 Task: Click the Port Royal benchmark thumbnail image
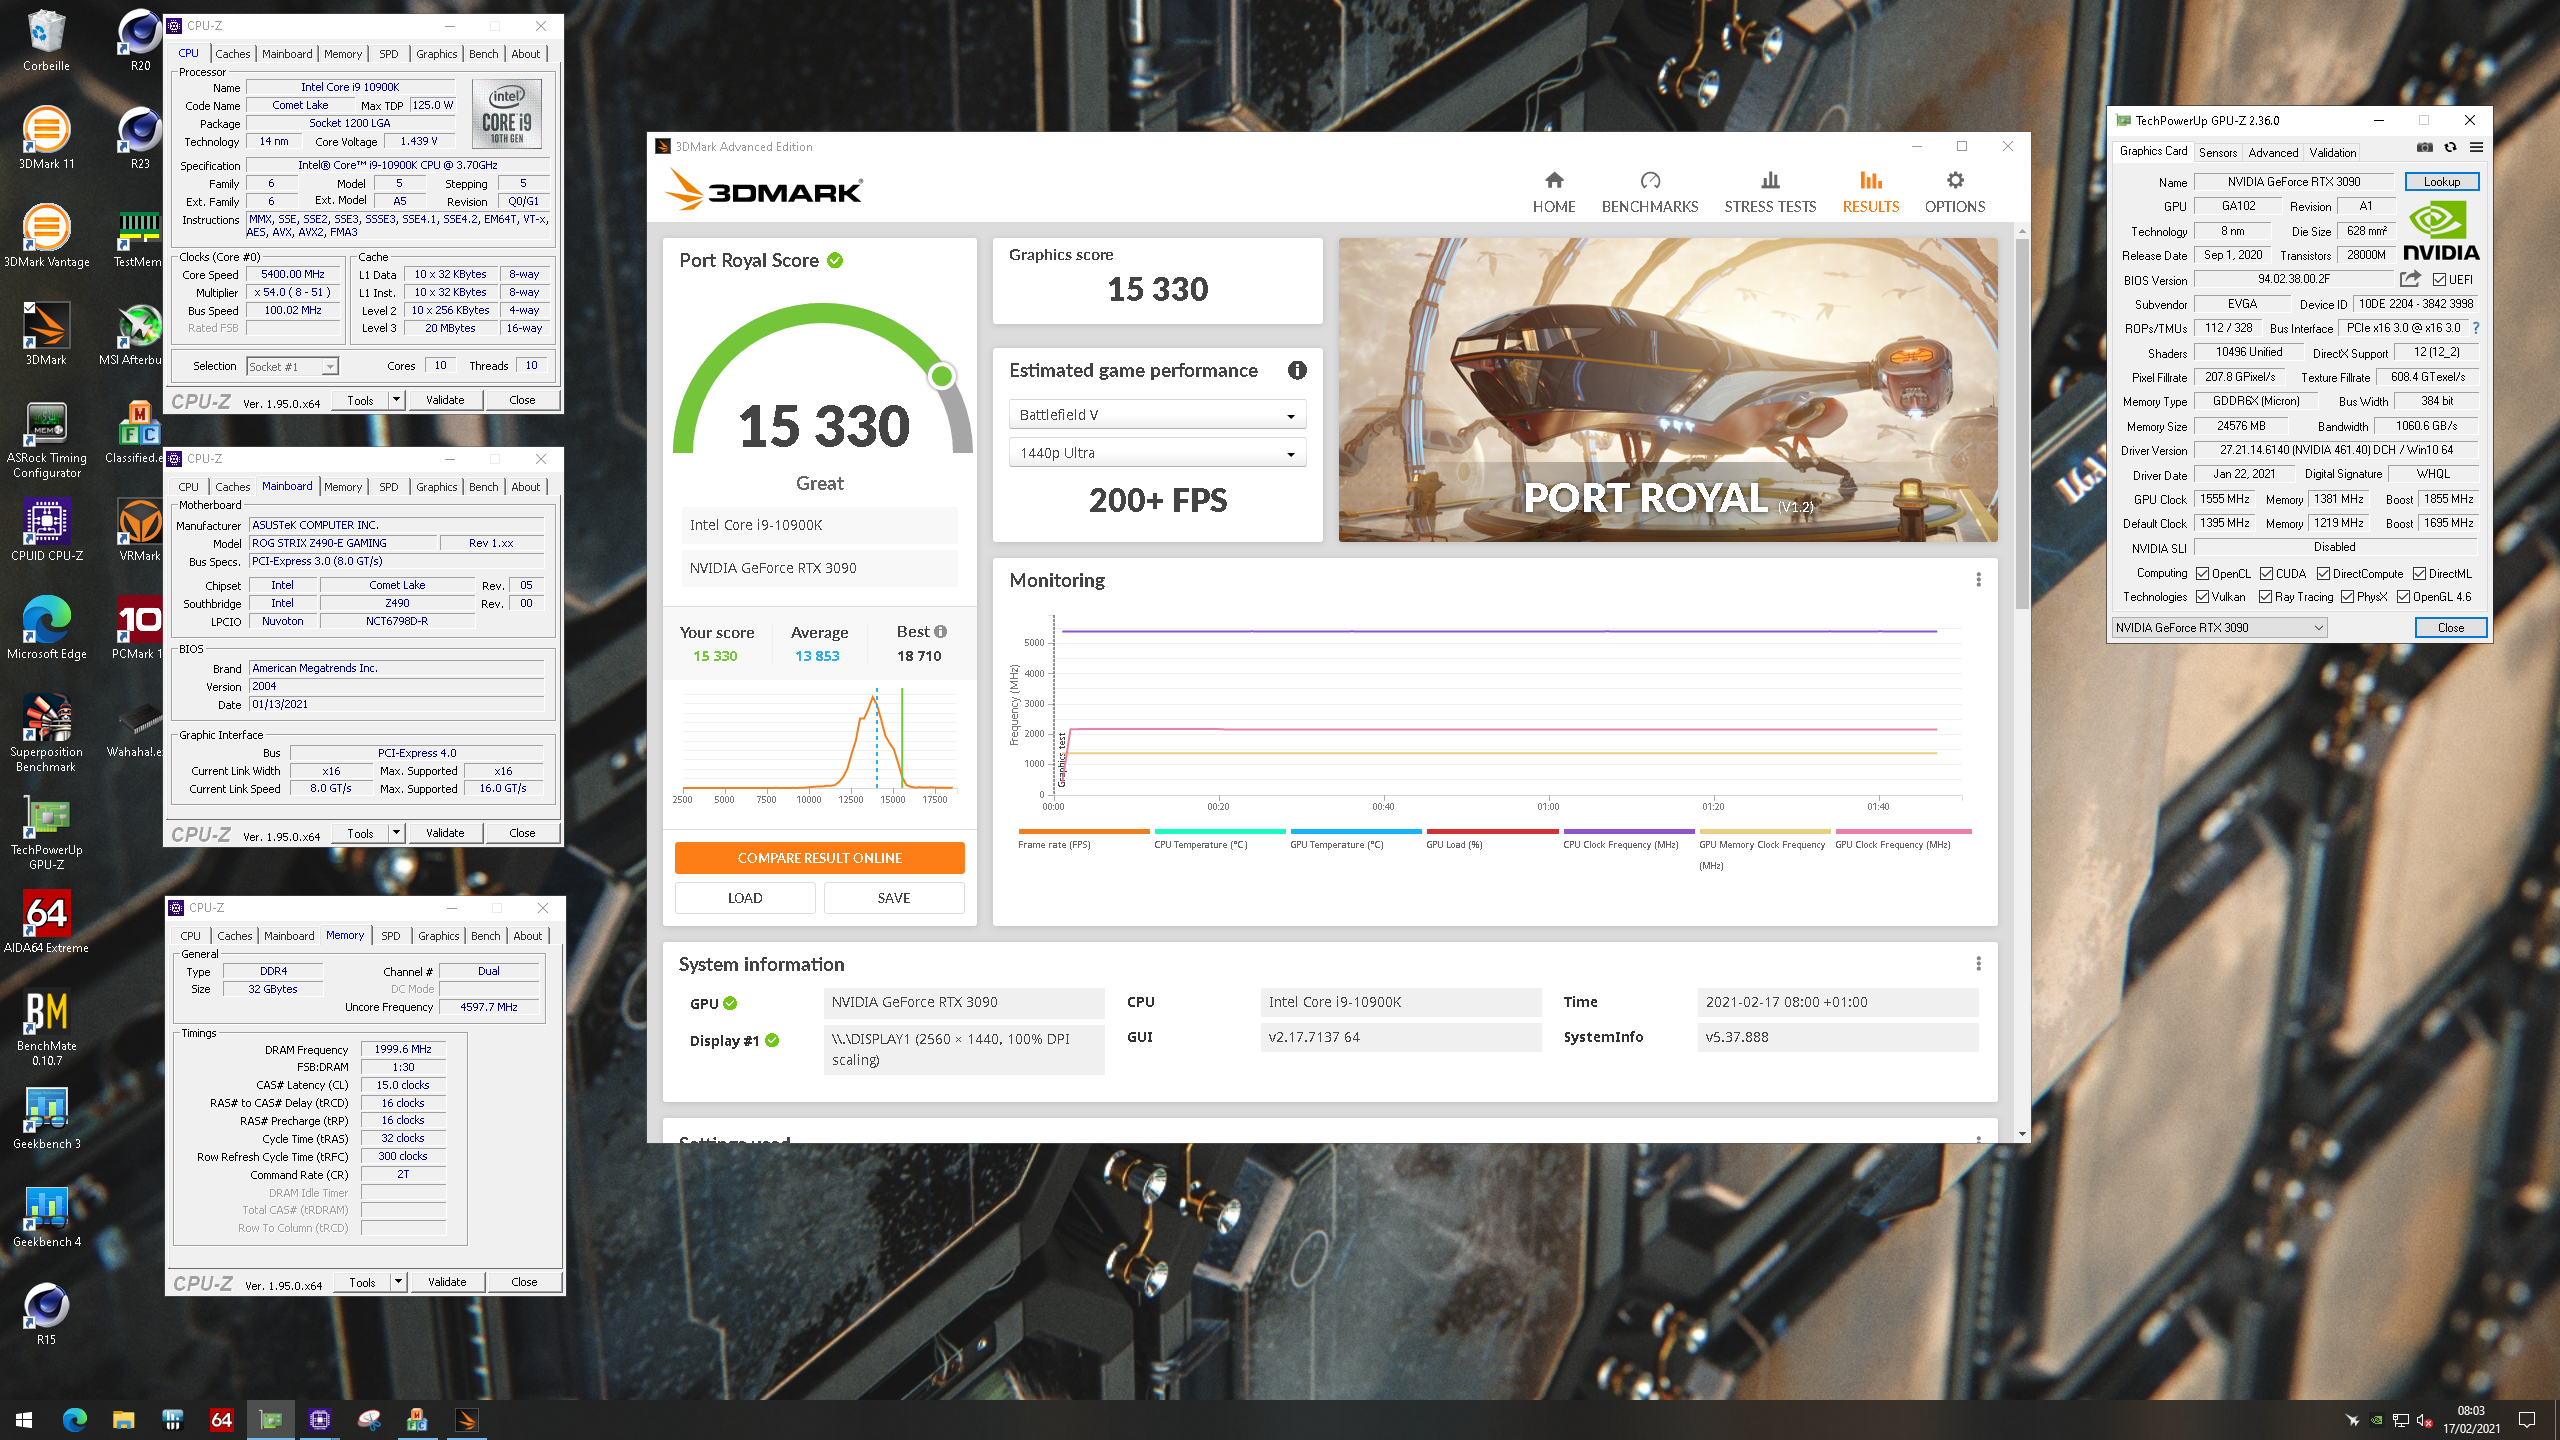coord(1667,390)
